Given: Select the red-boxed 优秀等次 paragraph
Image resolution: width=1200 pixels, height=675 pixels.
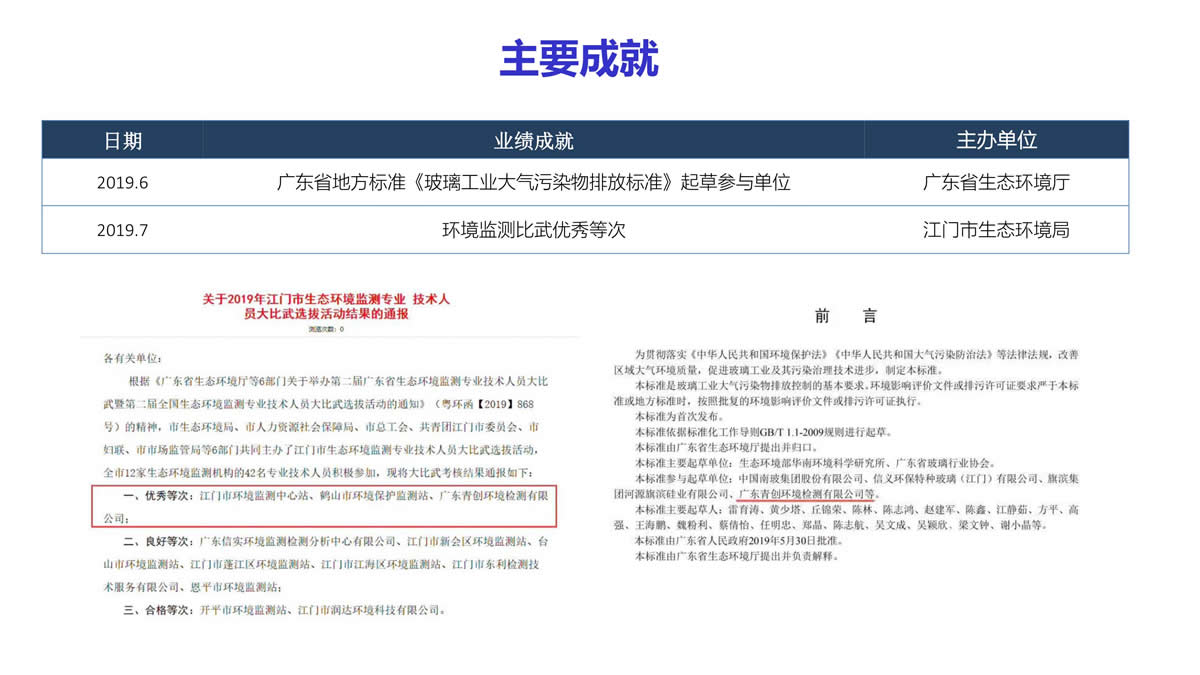Looking at the screenshot, I should [x=323, y=506].
